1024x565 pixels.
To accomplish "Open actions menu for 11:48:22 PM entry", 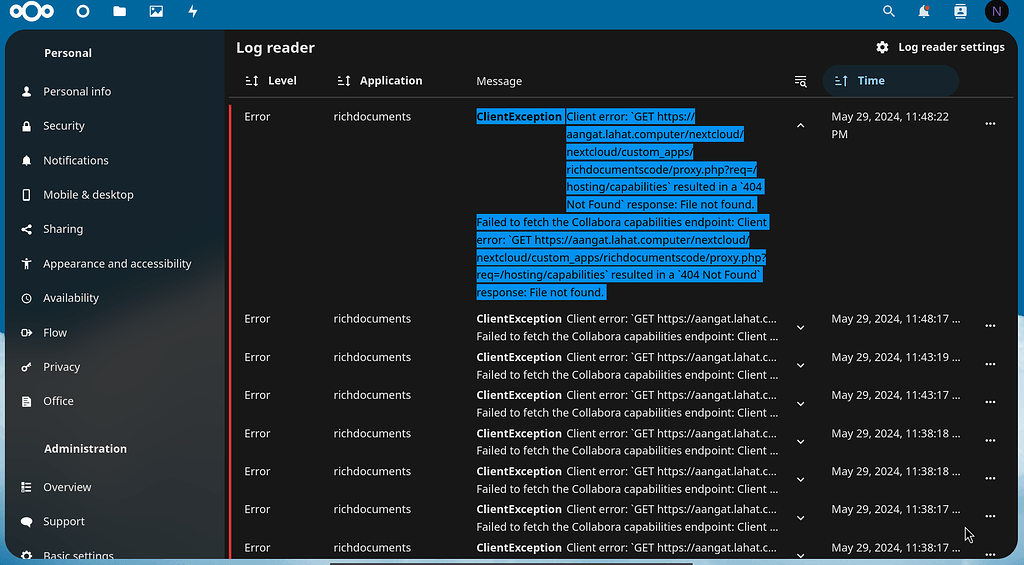I will [x=990, y=123].
